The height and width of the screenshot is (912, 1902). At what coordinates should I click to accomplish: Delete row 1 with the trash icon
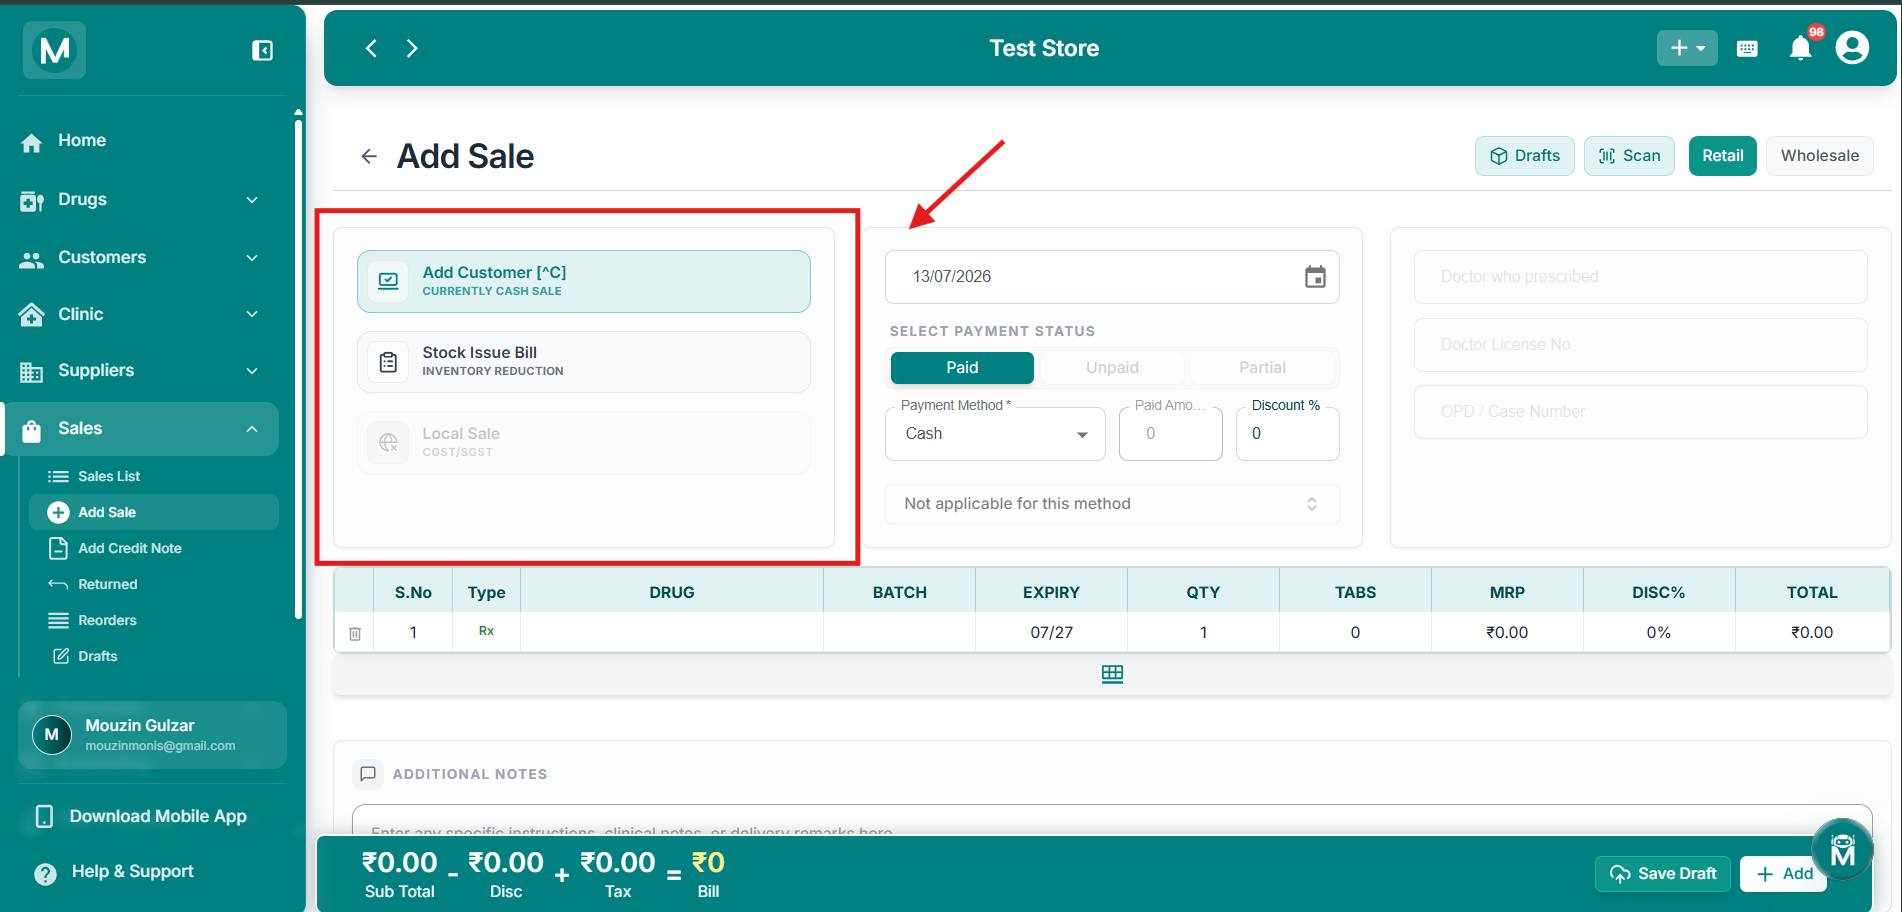point(355,633)
